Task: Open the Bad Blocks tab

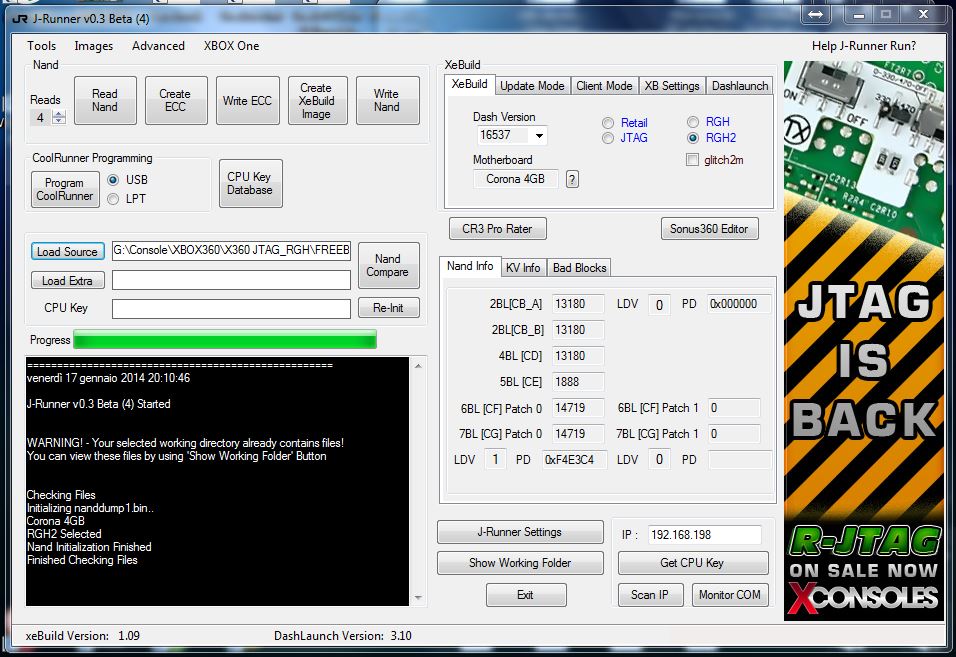Action: (579, 268)
